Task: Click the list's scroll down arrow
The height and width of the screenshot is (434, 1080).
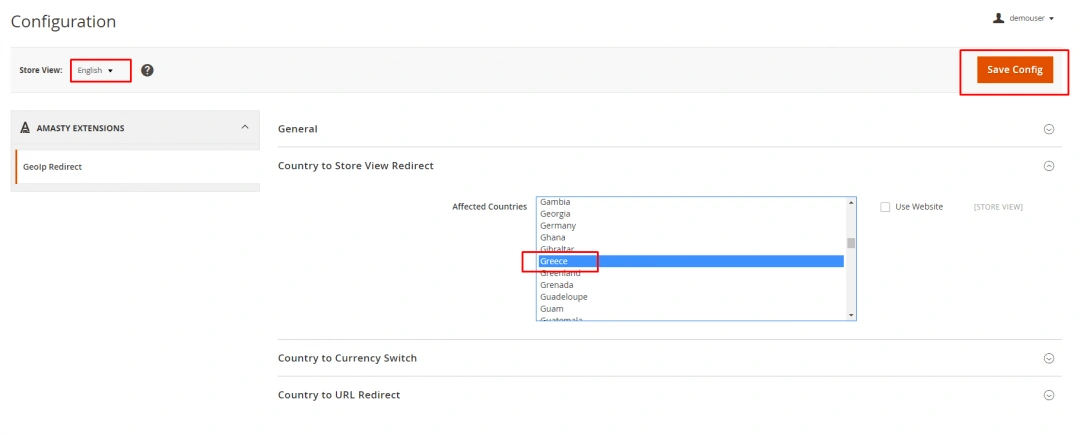Action: 851,315
